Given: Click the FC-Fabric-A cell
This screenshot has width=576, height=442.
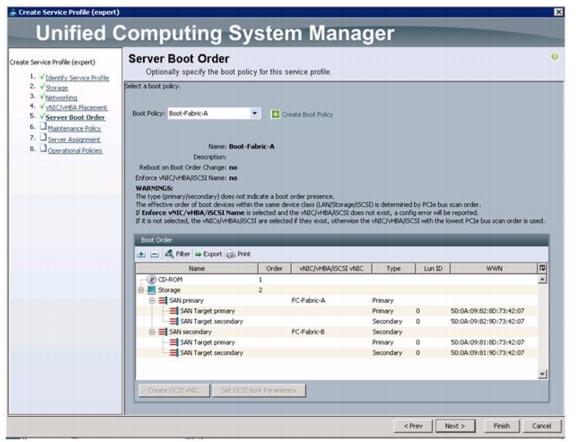Looking at the screenshot, I should pos(308,300).
